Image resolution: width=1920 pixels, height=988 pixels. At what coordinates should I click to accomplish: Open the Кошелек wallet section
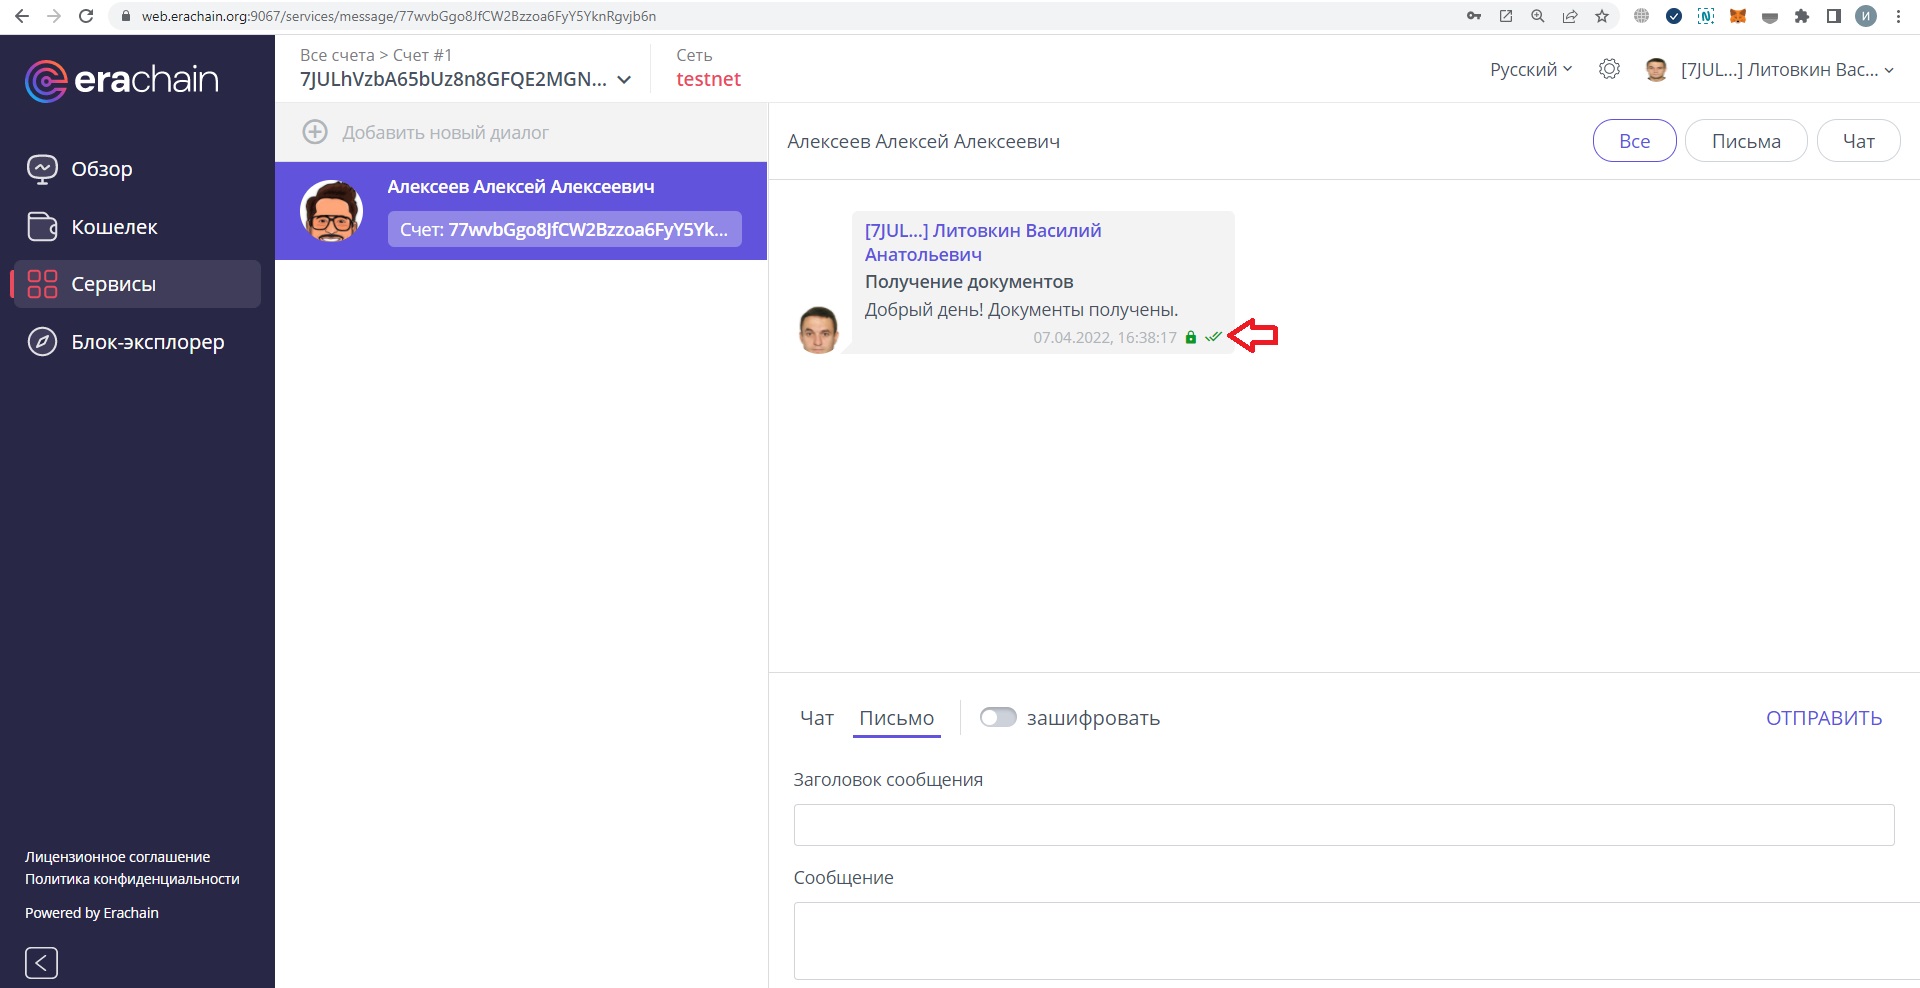(114, 227)
